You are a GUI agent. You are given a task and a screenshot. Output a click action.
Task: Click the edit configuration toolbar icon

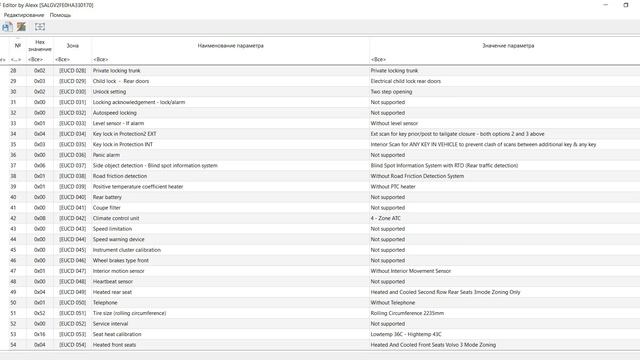21,27
